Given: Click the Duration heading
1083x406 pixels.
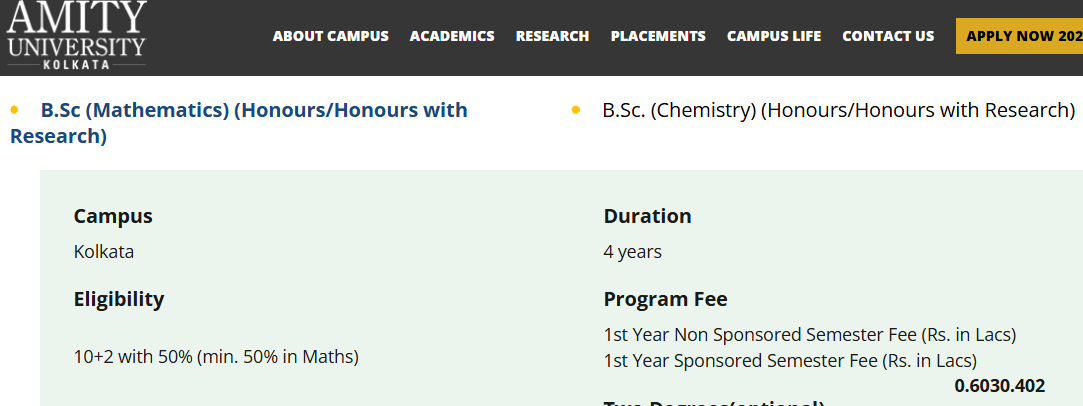Looking at the screenshot, I should [647, 216].
